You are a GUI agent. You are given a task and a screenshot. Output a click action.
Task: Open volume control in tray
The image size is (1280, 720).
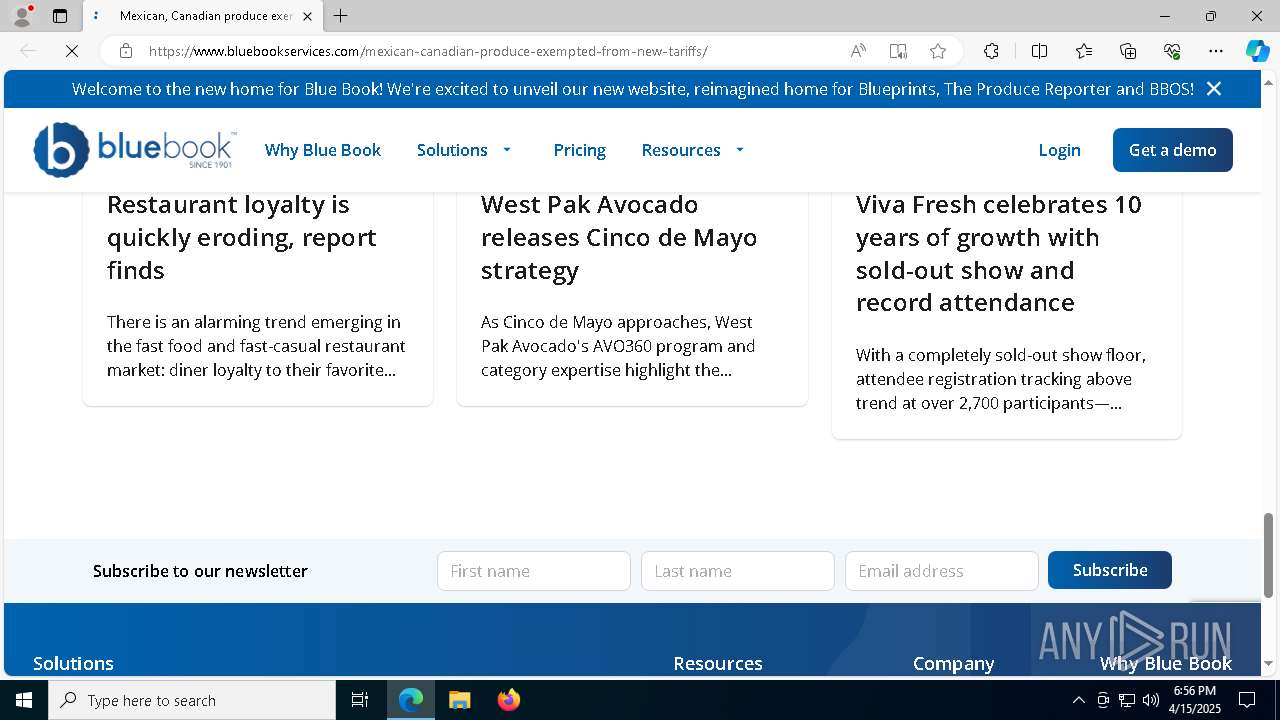(1150, 700)
